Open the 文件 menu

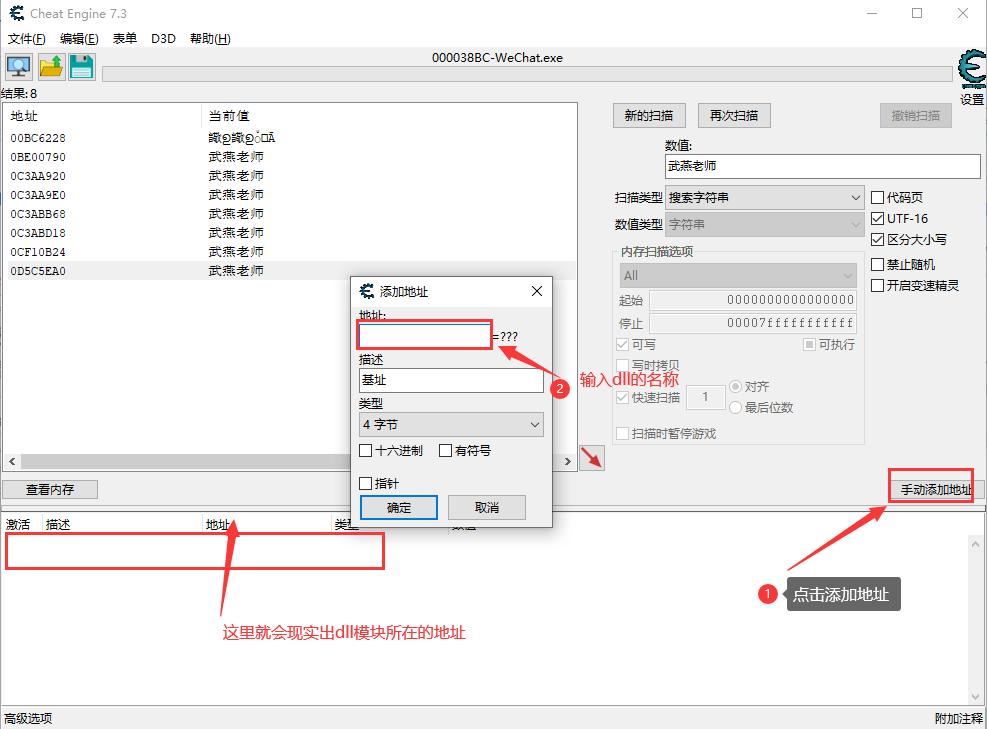(25, 38)
